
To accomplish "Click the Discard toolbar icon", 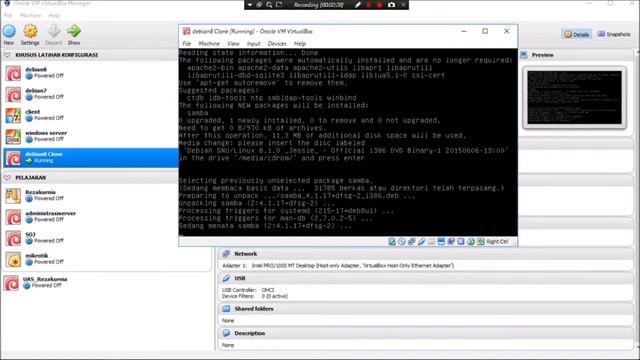I will click(53, 31).
